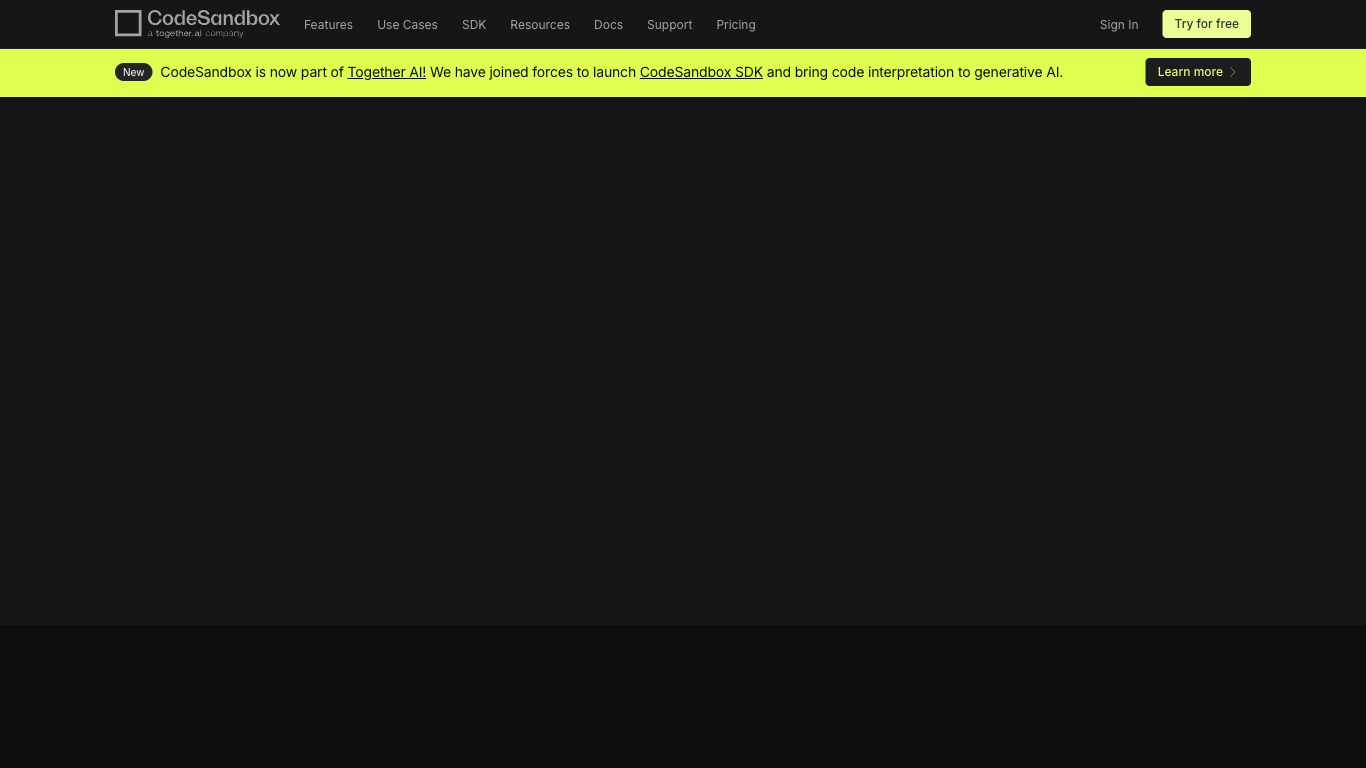Navigate to the Support page
Viewport: 1366px width, 768px height.
coord(669,25)
